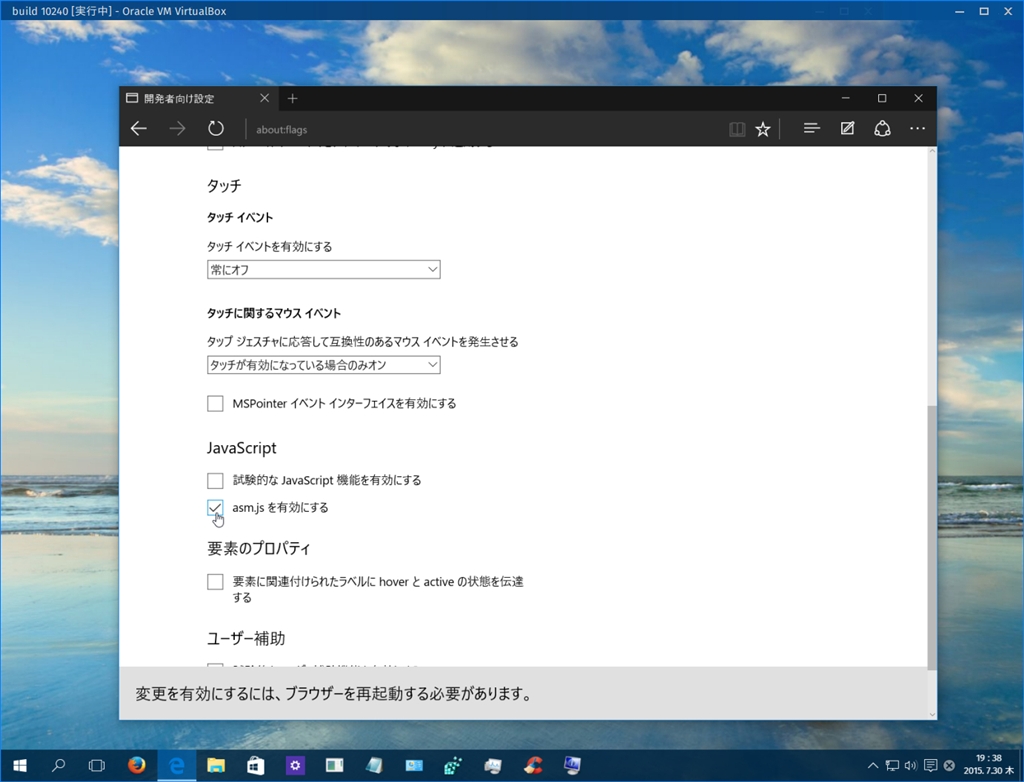Open File Explorer from taskbar

click(216, 766)
